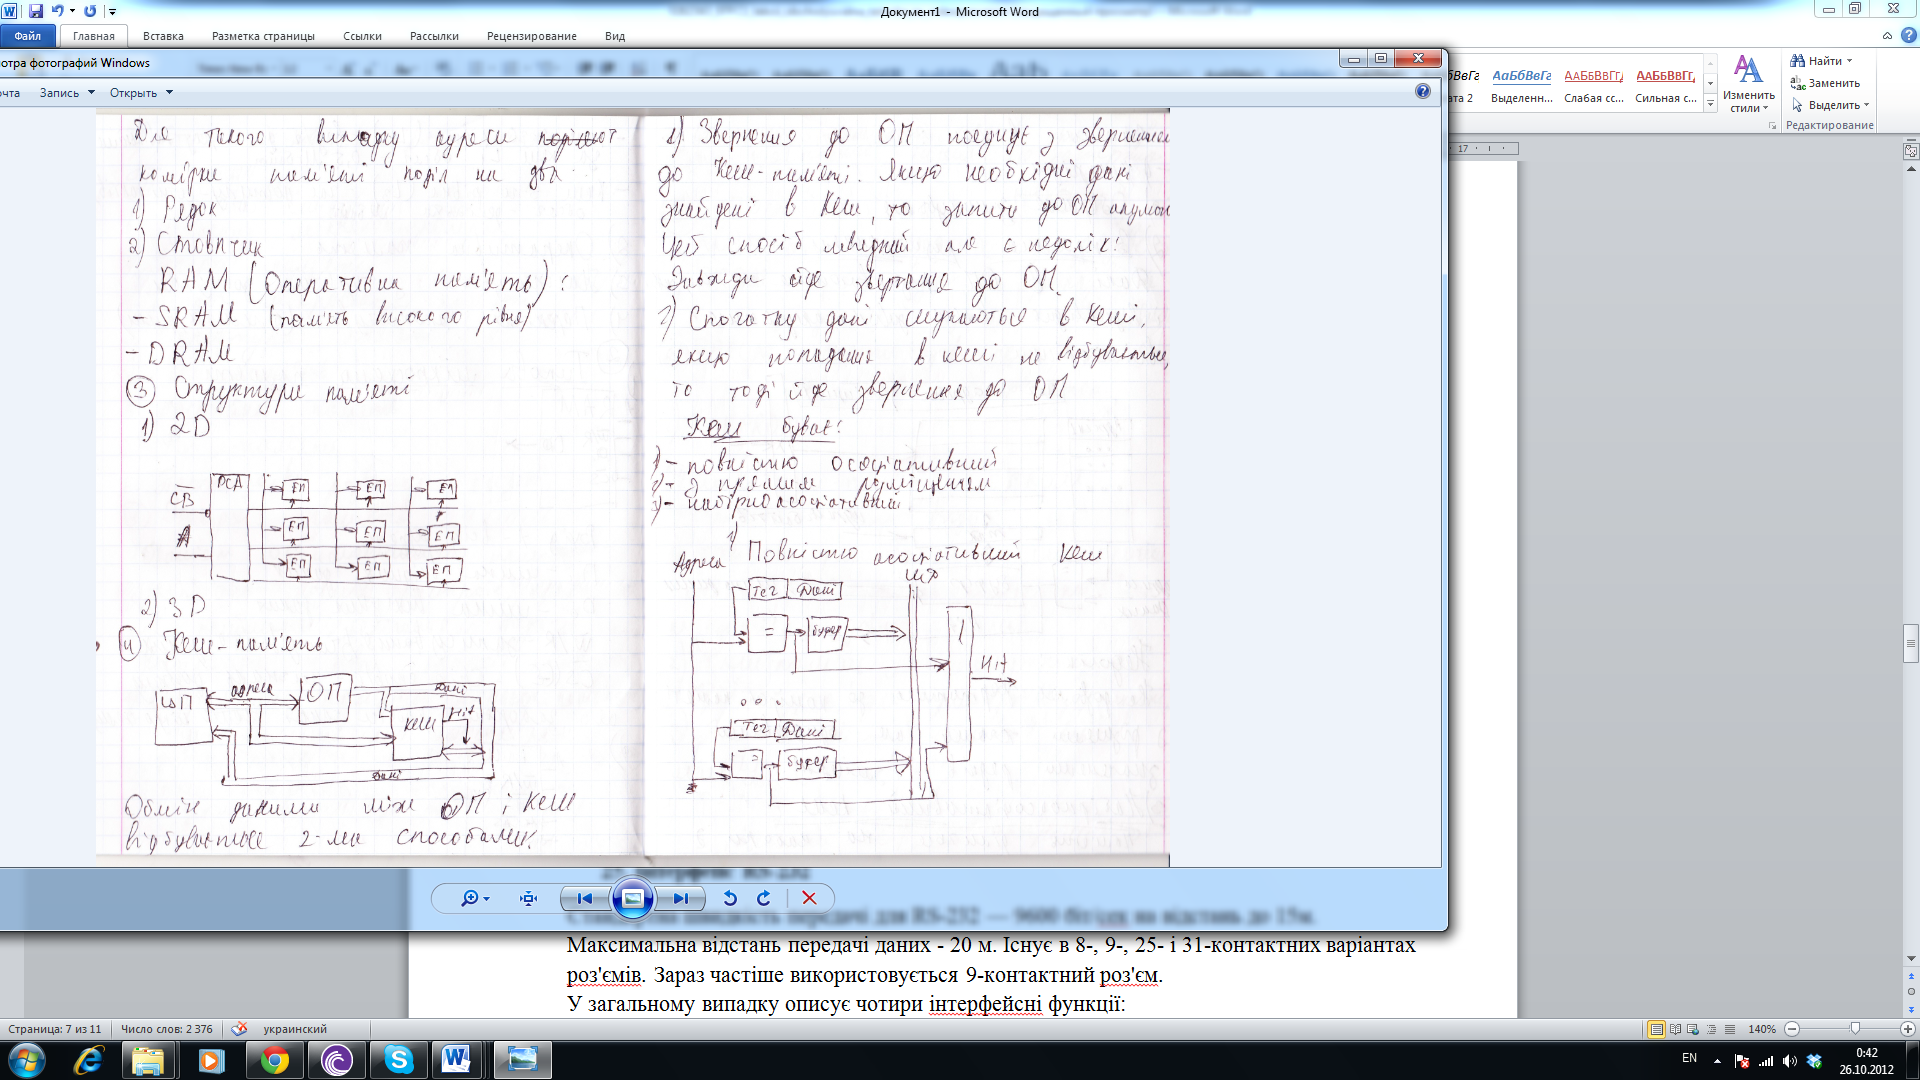Screen dimensions: 1920x1080
Task: Click the zoom slider handle
Action: (x=1856, y=1029)
